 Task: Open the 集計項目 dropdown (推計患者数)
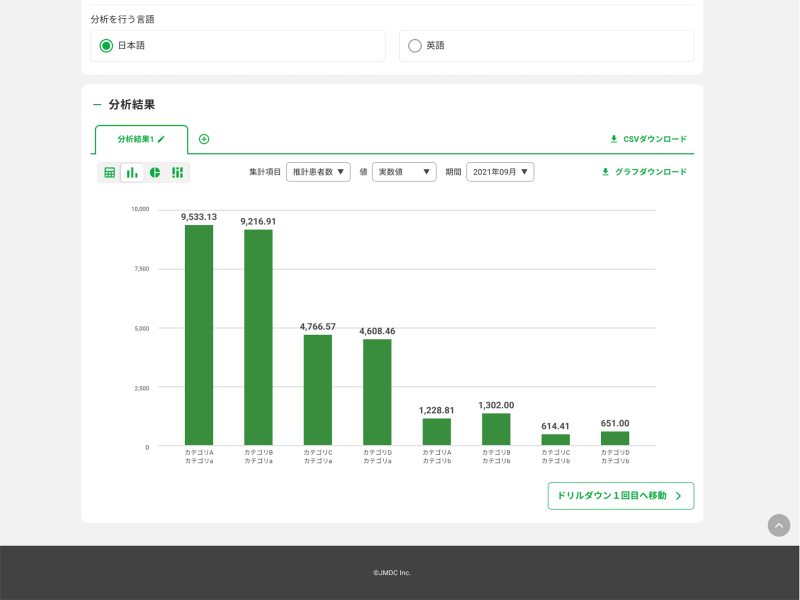coord(318,172)
